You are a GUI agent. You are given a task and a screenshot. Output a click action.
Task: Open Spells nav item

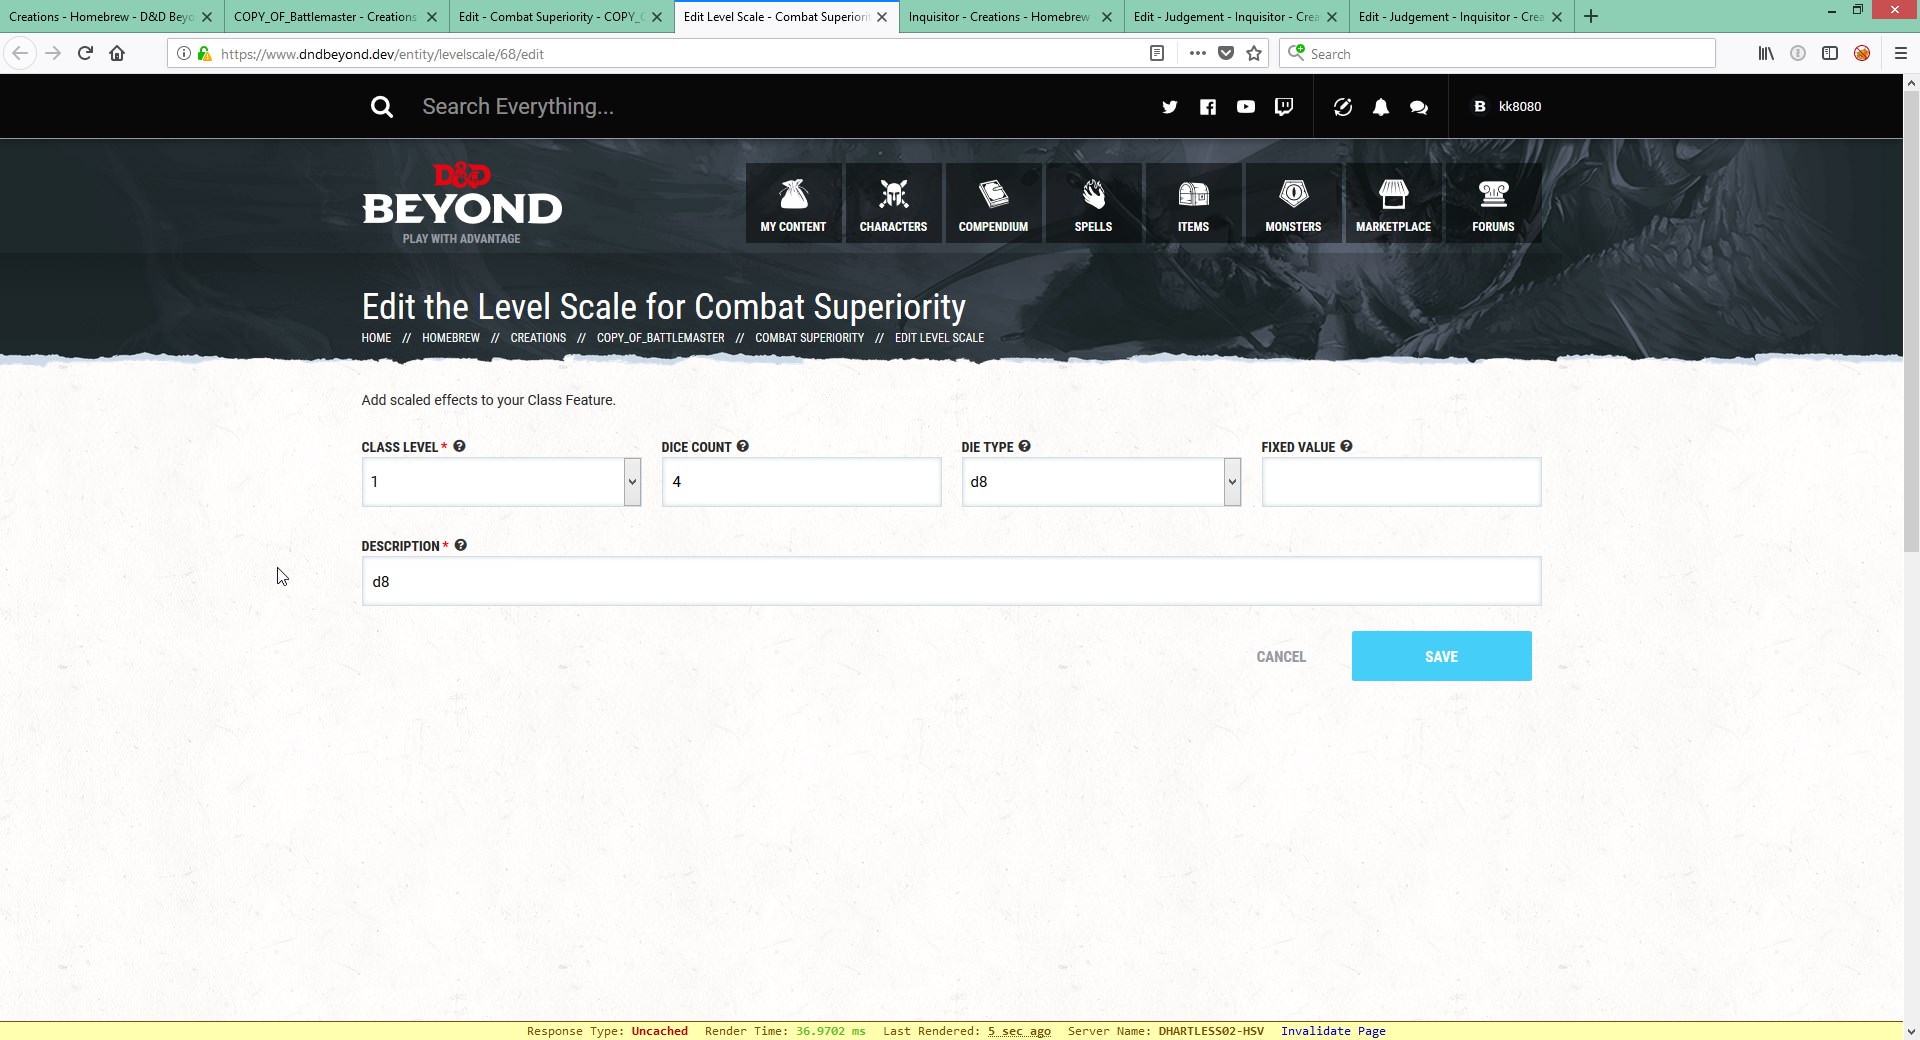point(1093,203)
